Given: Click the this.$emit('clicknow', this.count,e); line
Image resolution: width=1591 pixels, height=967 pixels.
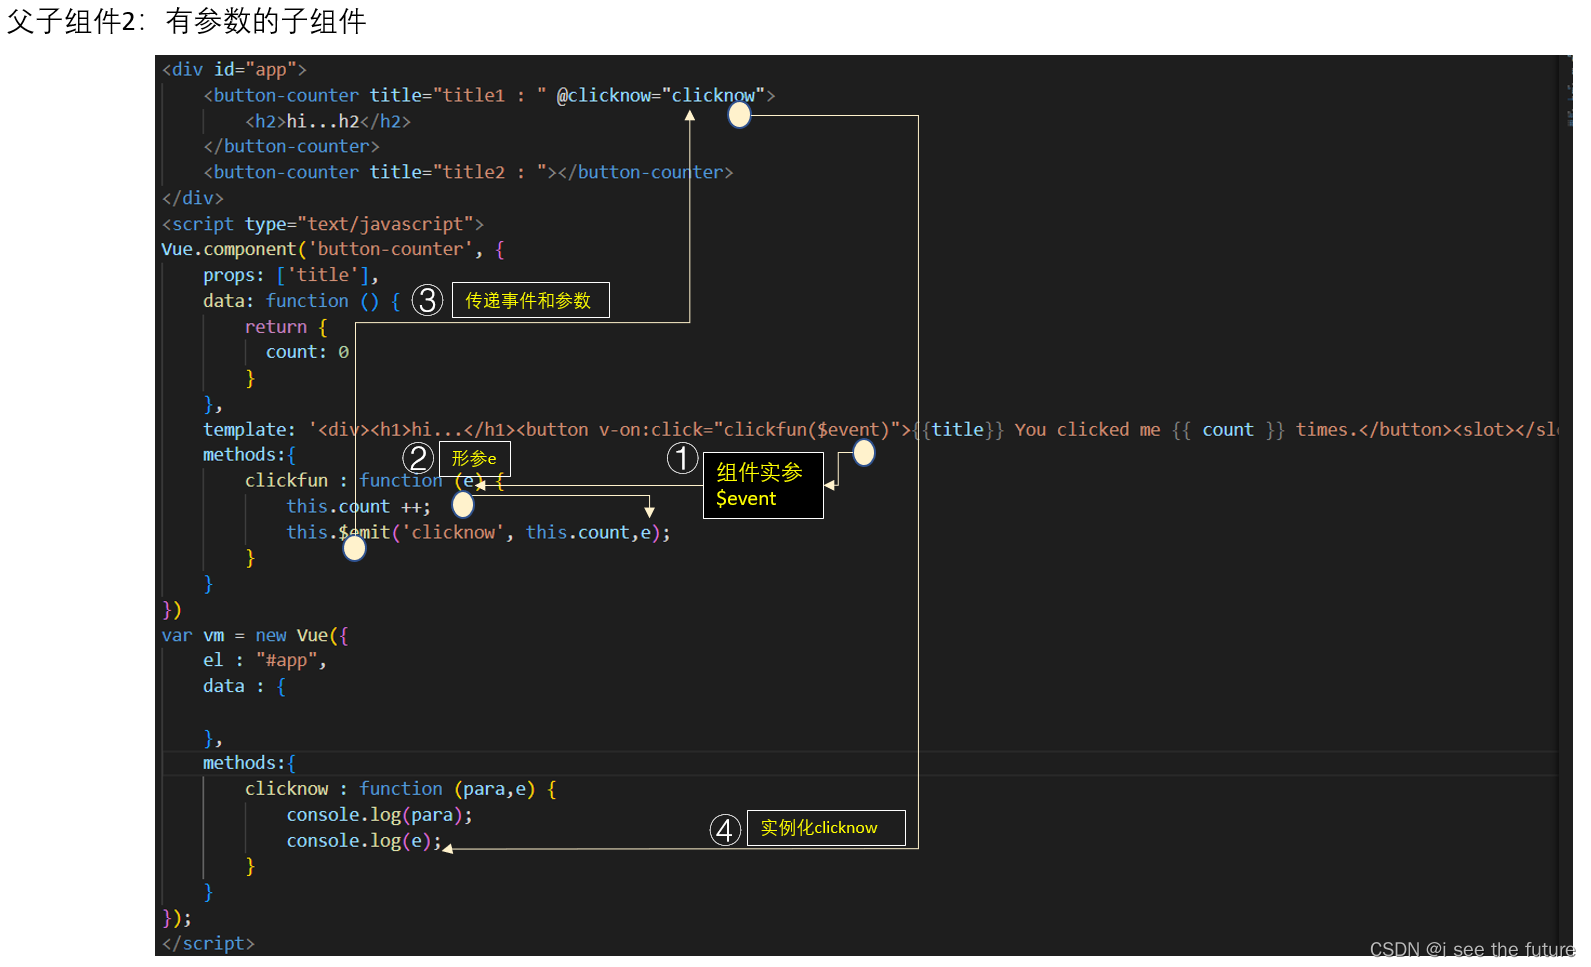Looking at the screenshot, I should [478, 532].
